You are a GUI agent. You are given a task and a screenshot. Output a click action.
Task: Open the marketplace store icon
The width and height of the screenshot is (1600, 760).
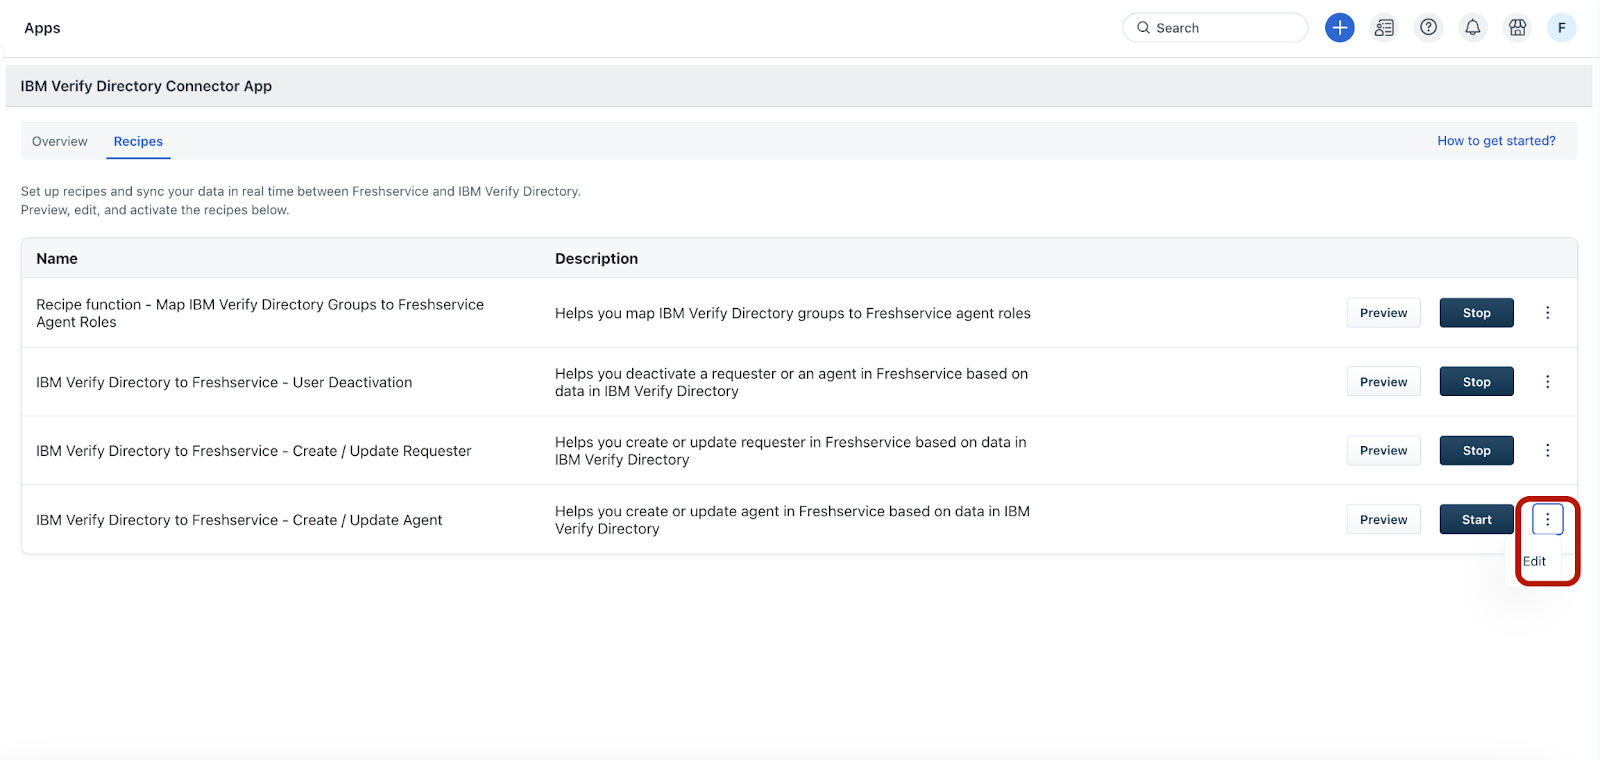pyautogui.click(x=1518, y=28)
